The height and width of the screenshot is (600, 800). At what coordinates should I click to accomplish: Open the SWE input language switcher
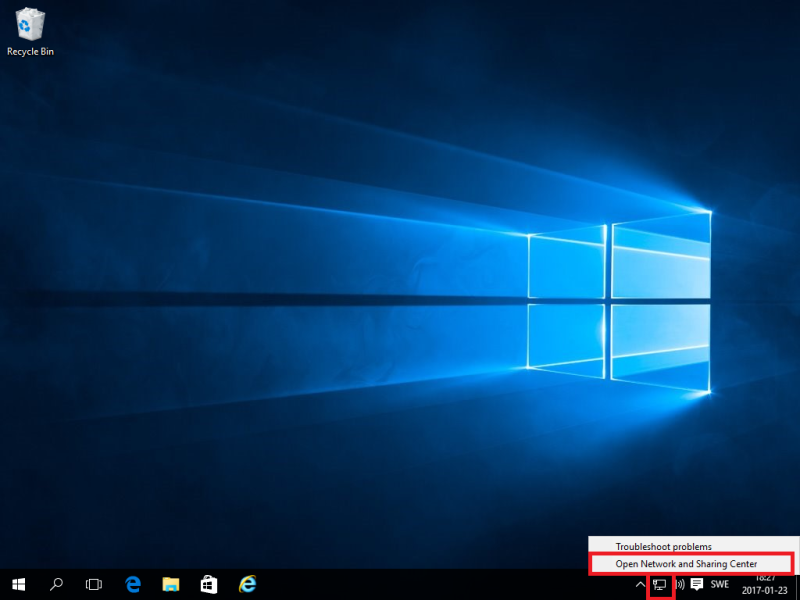[720, 584]
